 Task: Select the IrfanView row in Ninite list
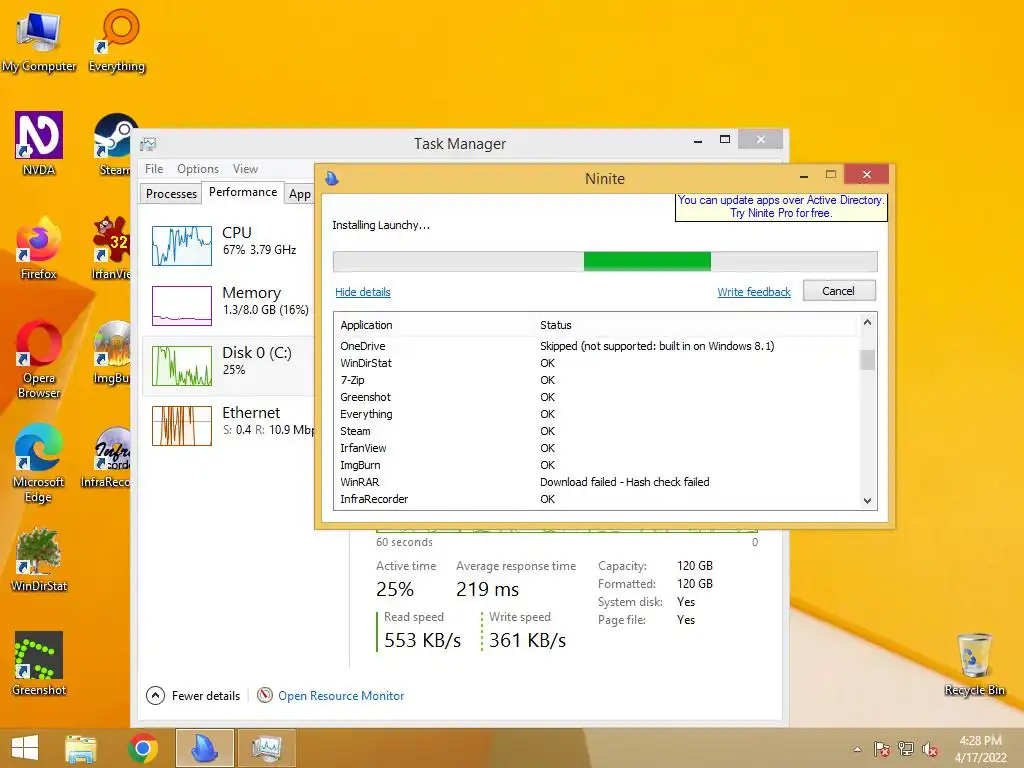597,448
